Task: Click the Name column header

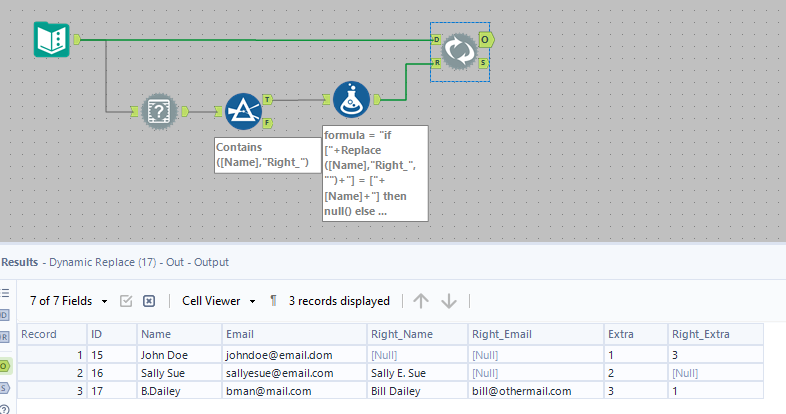Action: click(x=179, y=334)
